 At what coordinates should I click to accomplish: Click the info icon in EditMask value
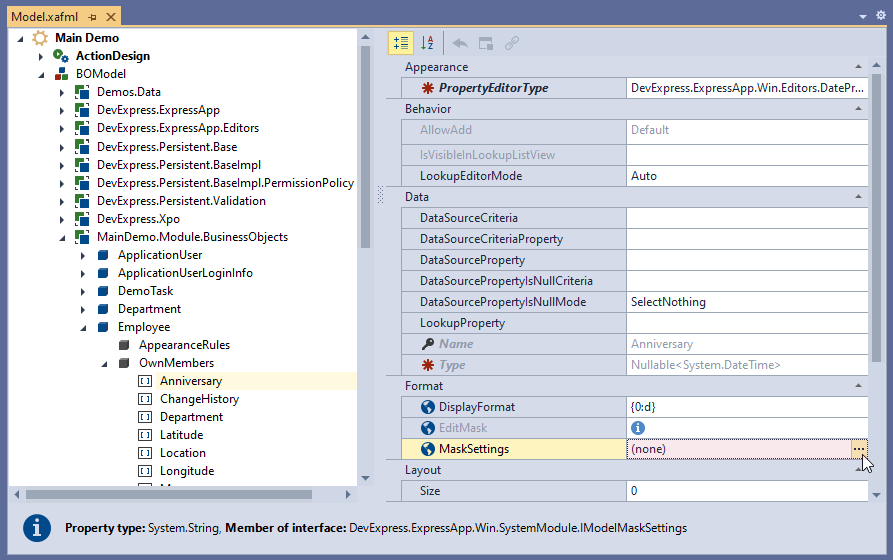click(x=638, y=428)
